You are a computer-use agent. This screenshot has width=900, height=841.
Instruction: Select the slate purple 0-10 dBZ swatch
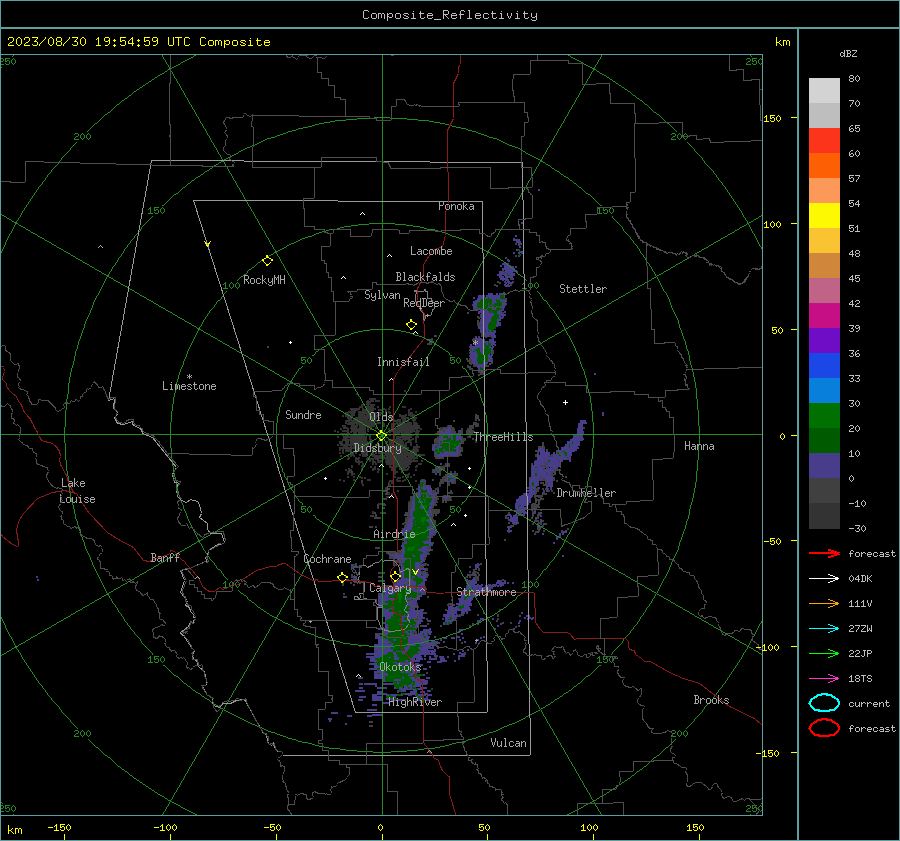(824, 466)
